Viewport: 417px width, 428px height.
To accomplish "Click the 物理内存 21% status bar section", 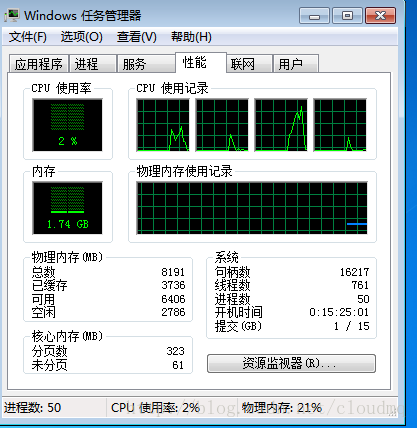I will tap(318, 407).
